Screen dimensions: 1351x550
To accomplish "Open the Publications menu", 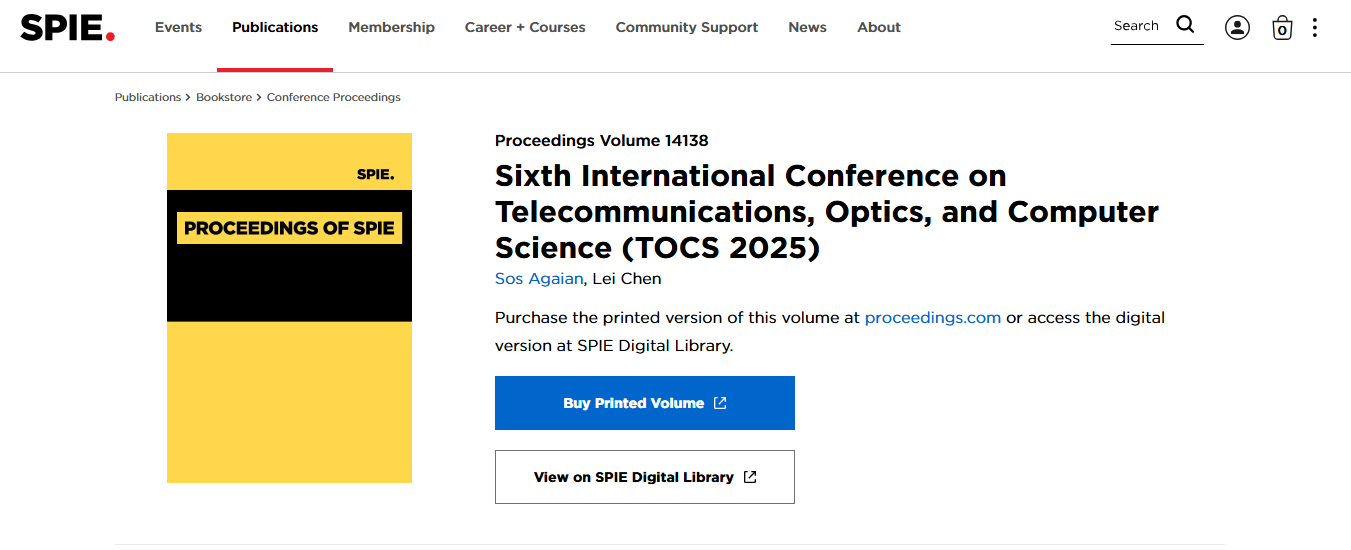I will (x=275, y=27).
